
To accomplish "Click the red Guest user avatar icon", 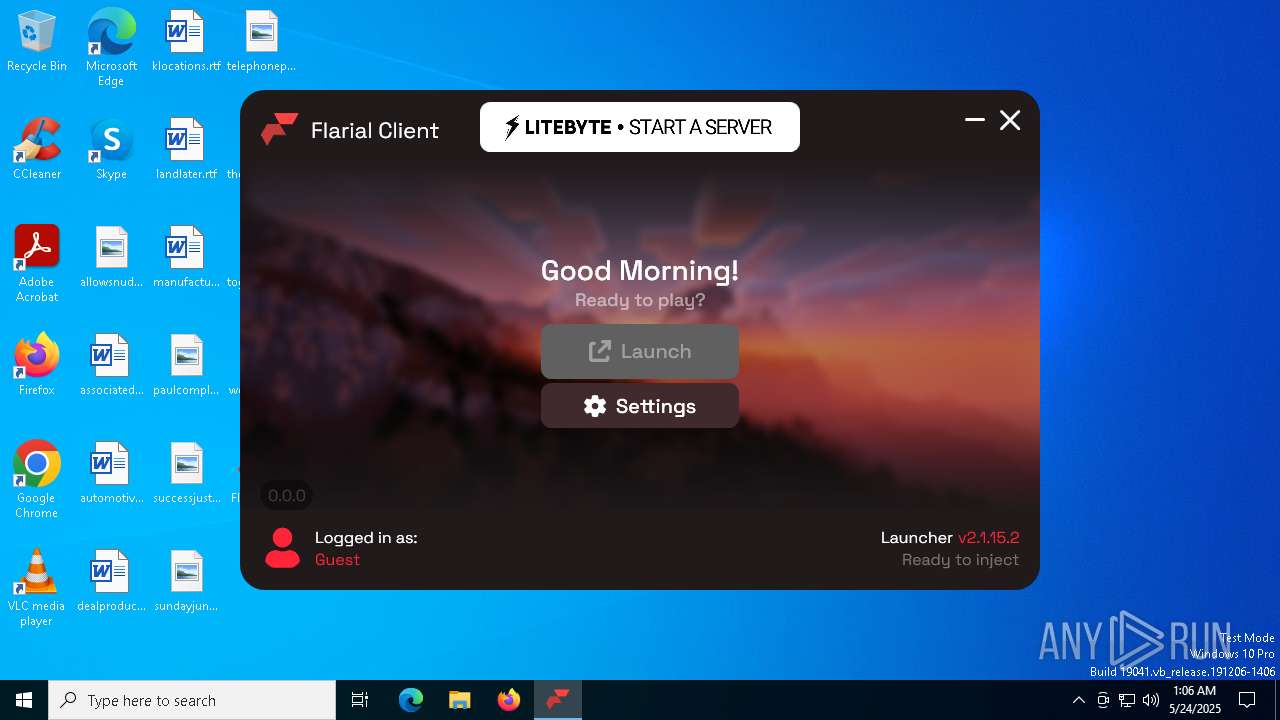I will click(x=282, y=548).
